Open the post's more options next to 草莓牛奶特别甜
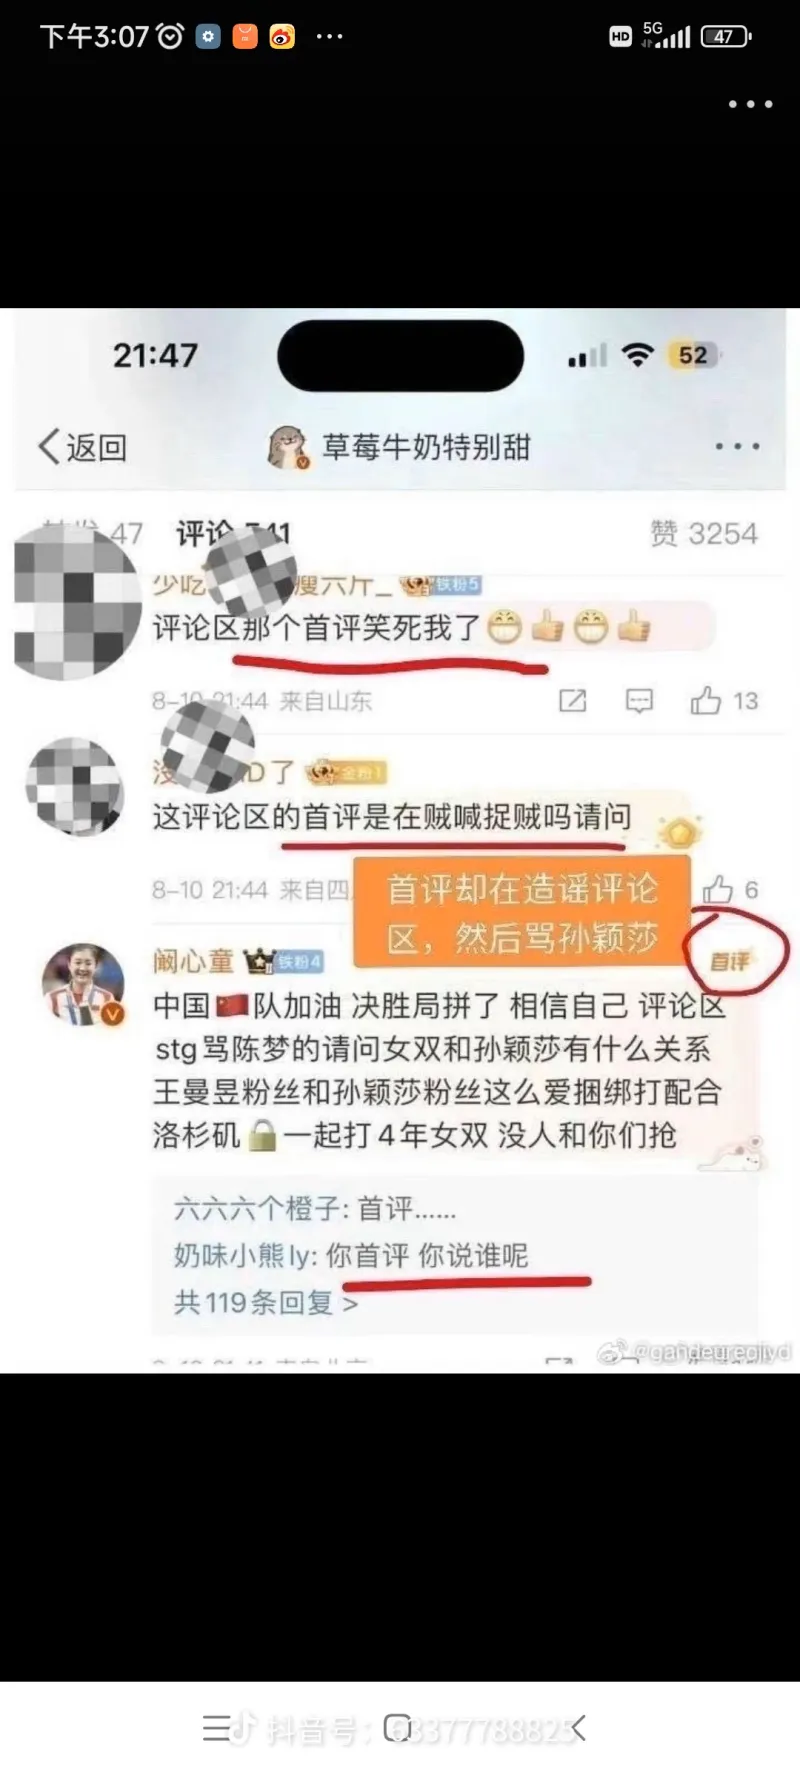Viewport: 800px width, 1778px height. pos(737,446)
